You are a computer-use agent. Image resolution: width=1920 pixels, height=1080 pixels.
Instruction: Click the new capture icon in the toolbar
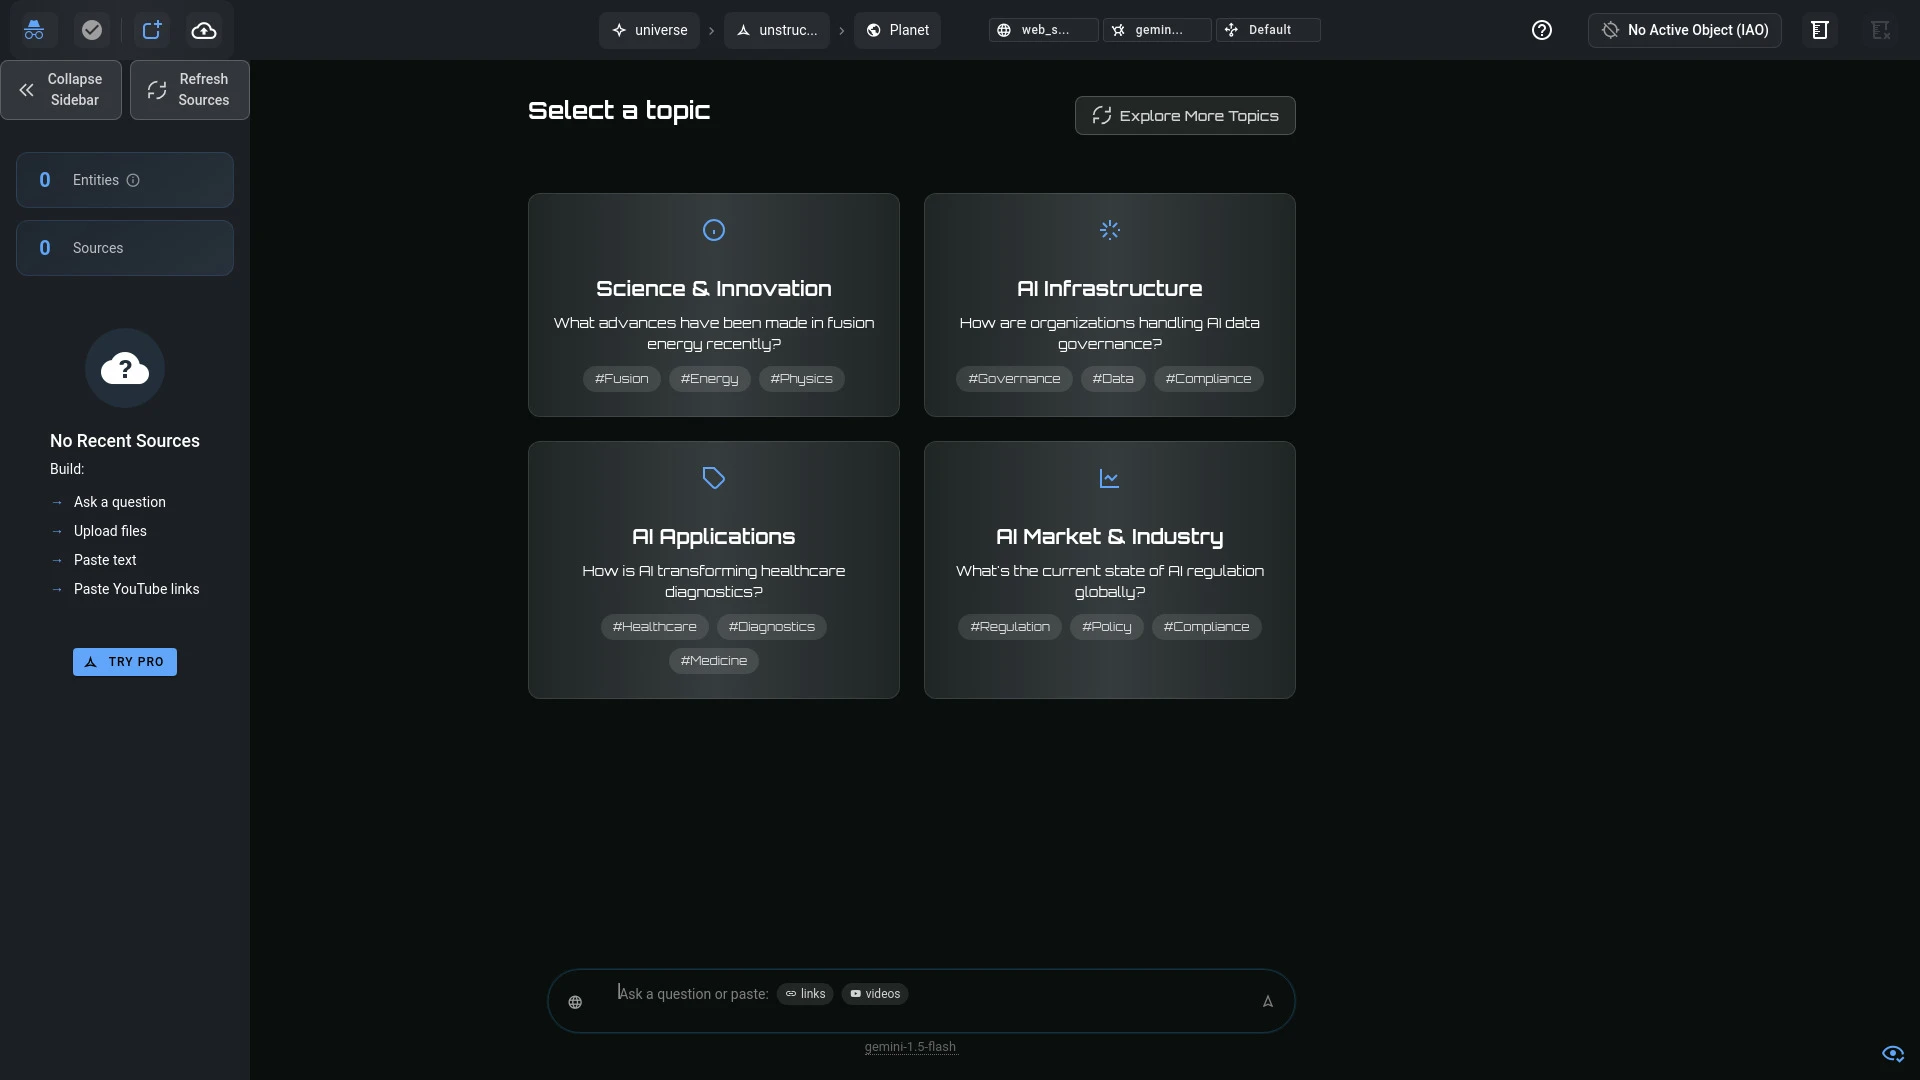(x=151, y=30)
